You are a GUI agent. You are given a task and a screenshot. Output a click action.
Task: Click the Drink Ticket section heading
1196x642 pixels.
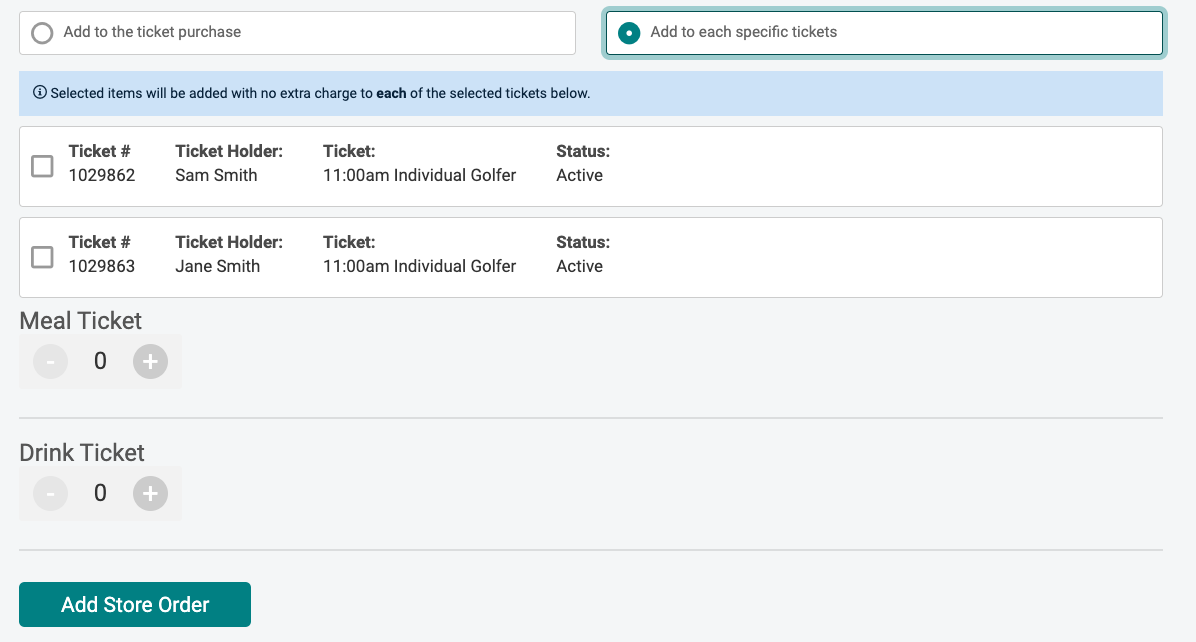coord(82,453)
